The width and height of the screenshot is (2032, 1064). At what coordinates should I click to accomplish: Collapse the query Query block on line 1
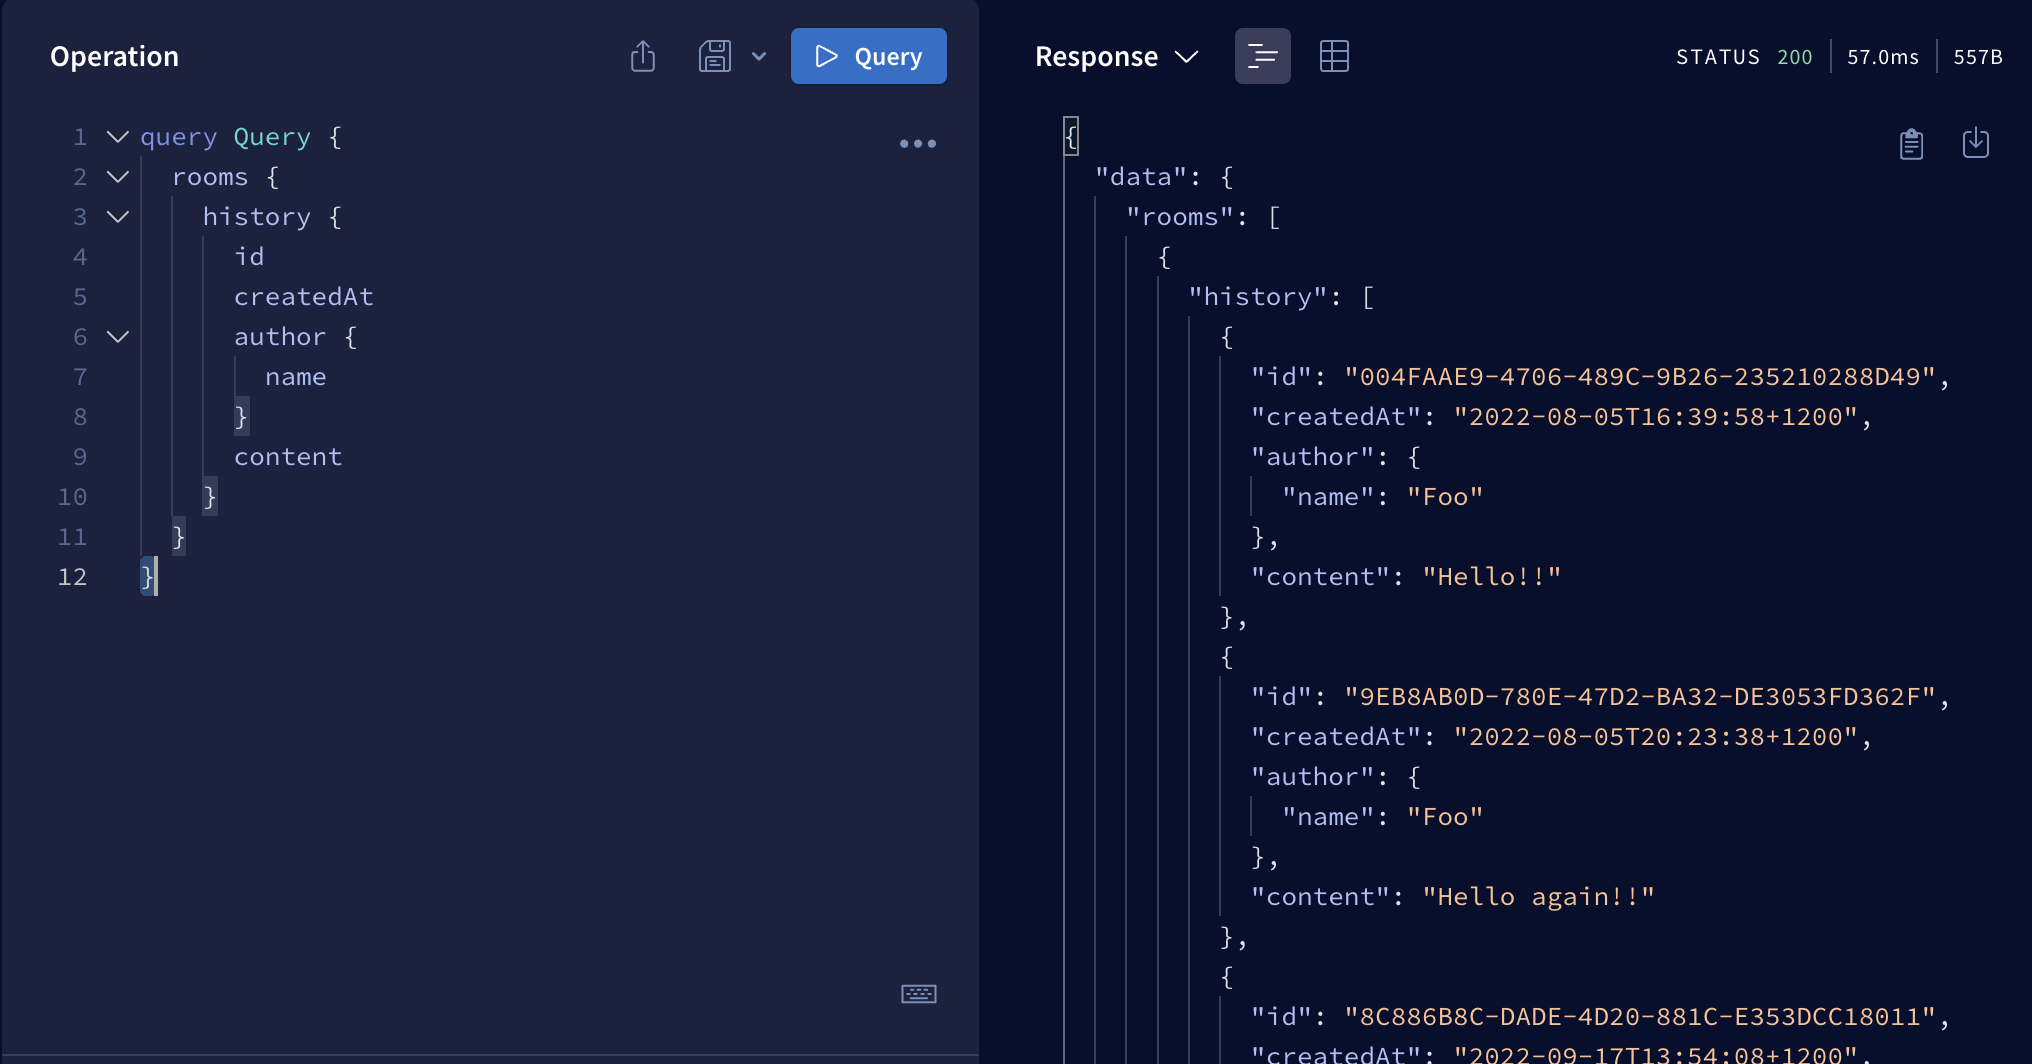pyautogui.click(x=118, y=137)
